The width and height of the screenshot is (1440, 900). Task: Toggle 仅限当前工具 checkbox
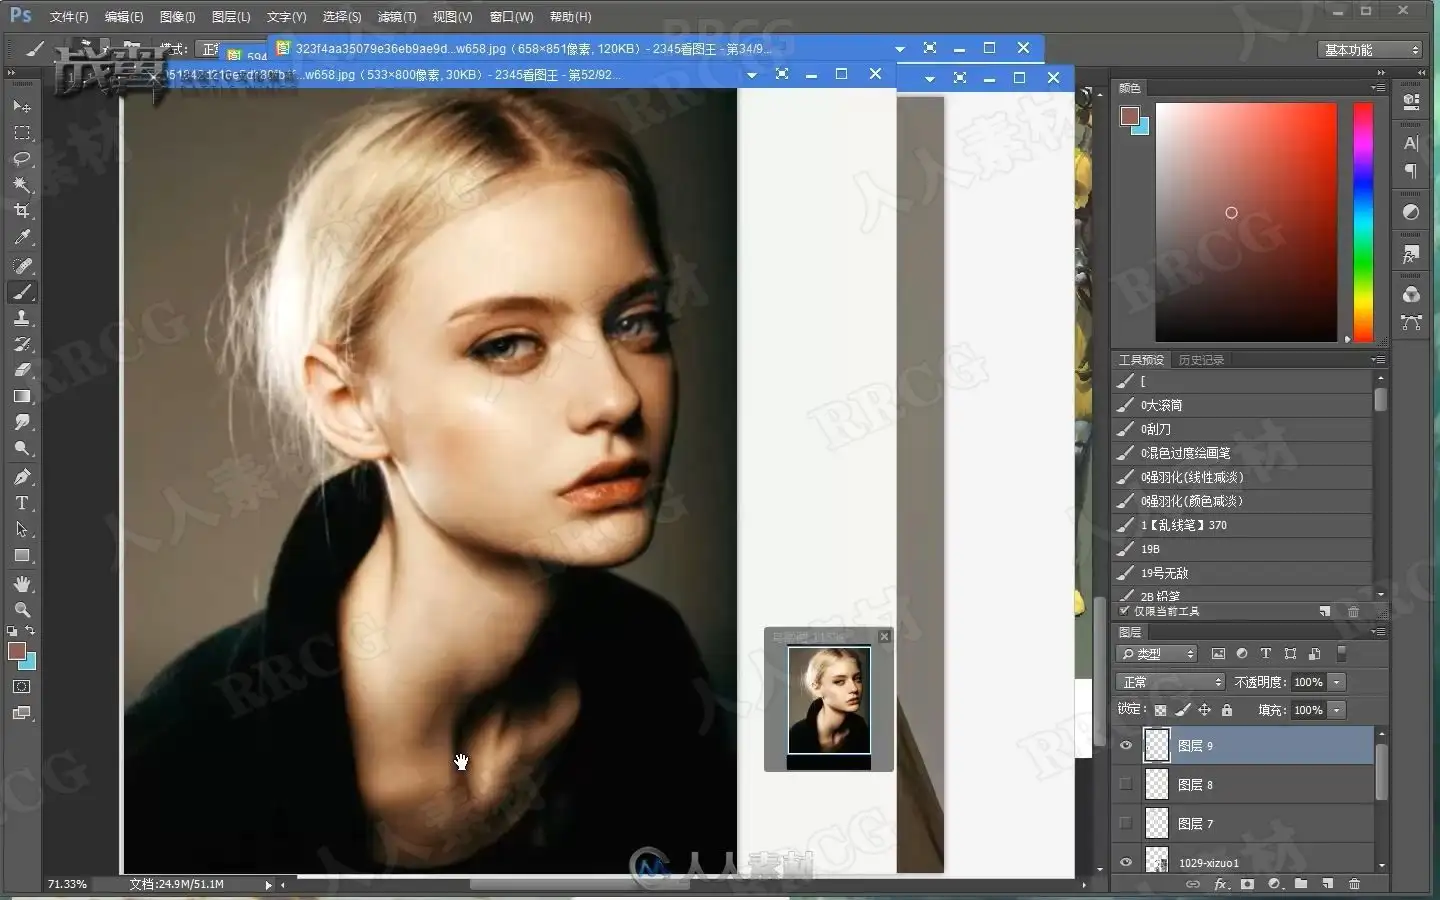pyautogui.click(x=1125, y=611)
